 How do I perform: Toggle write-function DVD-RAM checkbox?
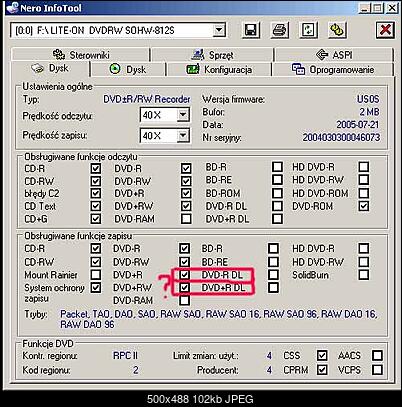tap(184, 300)
